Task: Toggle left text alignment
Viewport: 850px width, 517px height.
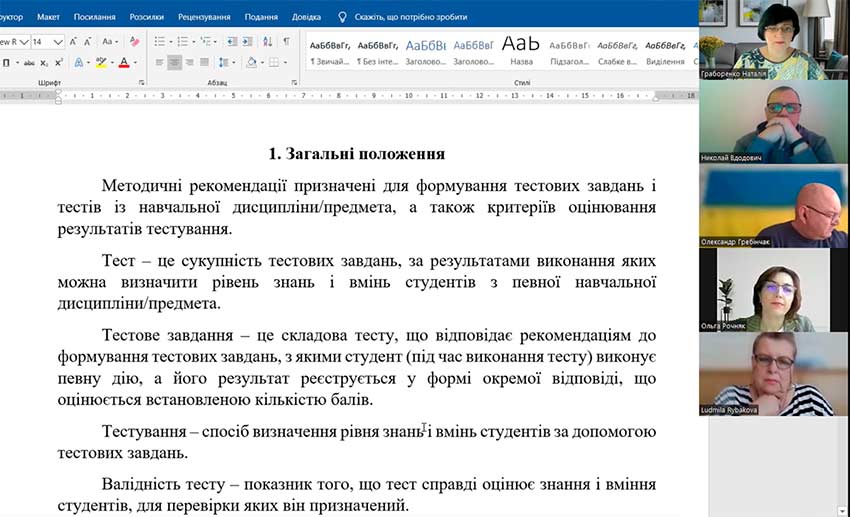Action: (159, 62)
